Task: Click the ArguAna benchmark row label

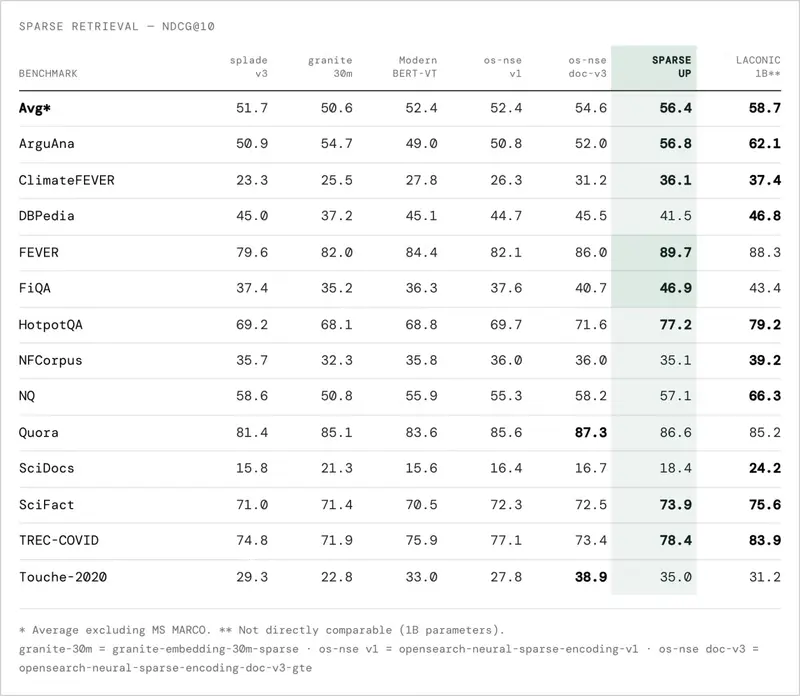Action: pyautogui.click(x=46, y=144)
